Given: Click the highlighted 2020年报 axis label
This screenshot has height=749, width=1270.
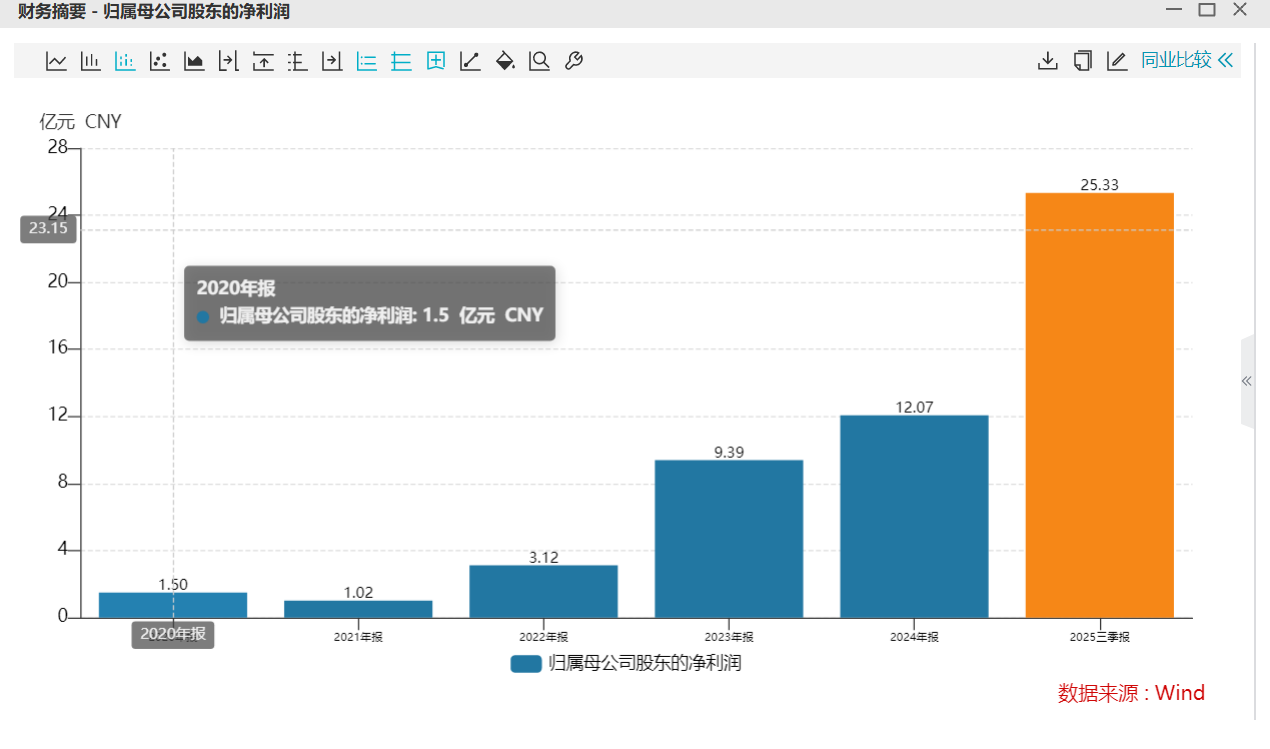Looking at the screenshot, I should pos(173,634).
